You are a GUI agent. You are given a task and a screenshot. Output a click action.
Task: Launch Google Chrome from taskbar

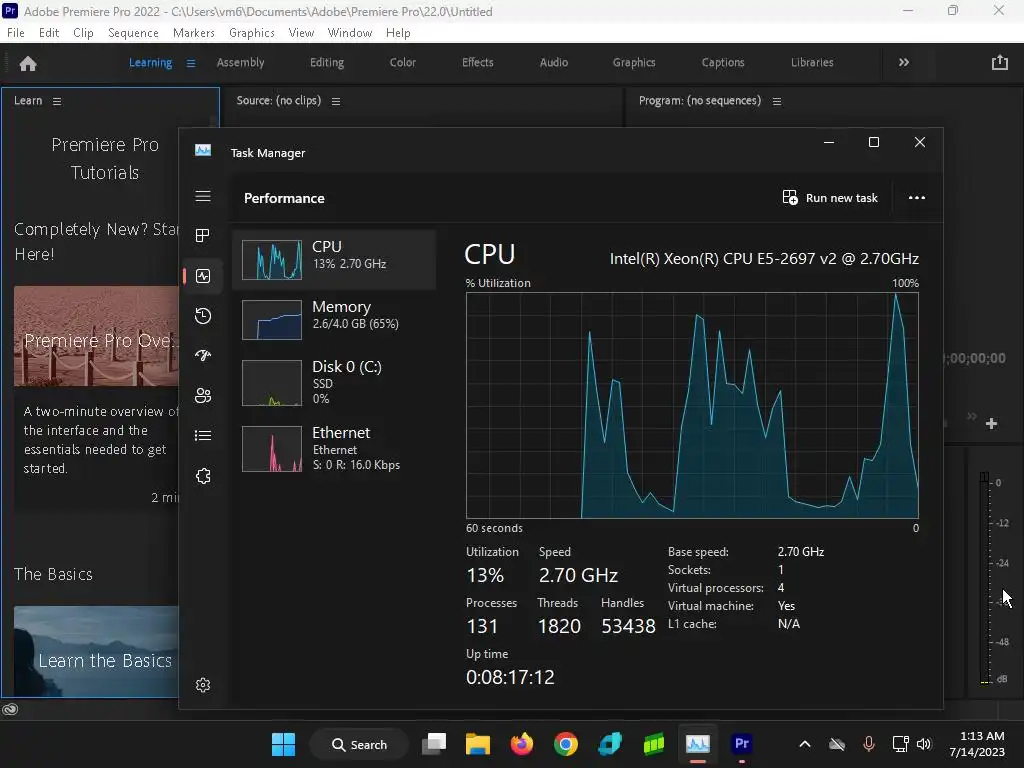tap(566, 744)
